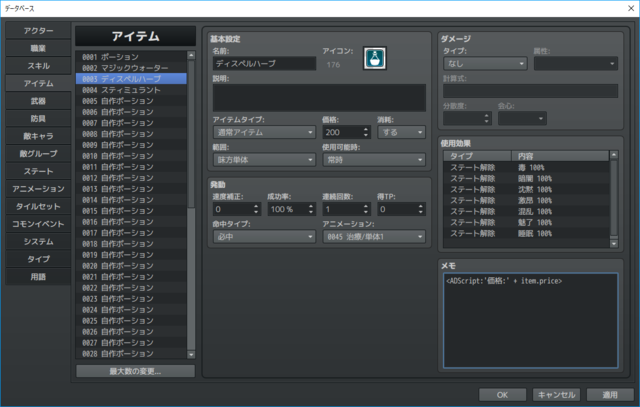Screen dimensions: 640x407
Task: Select item 0002 マジックウォーター
Action: coord(131,68)
